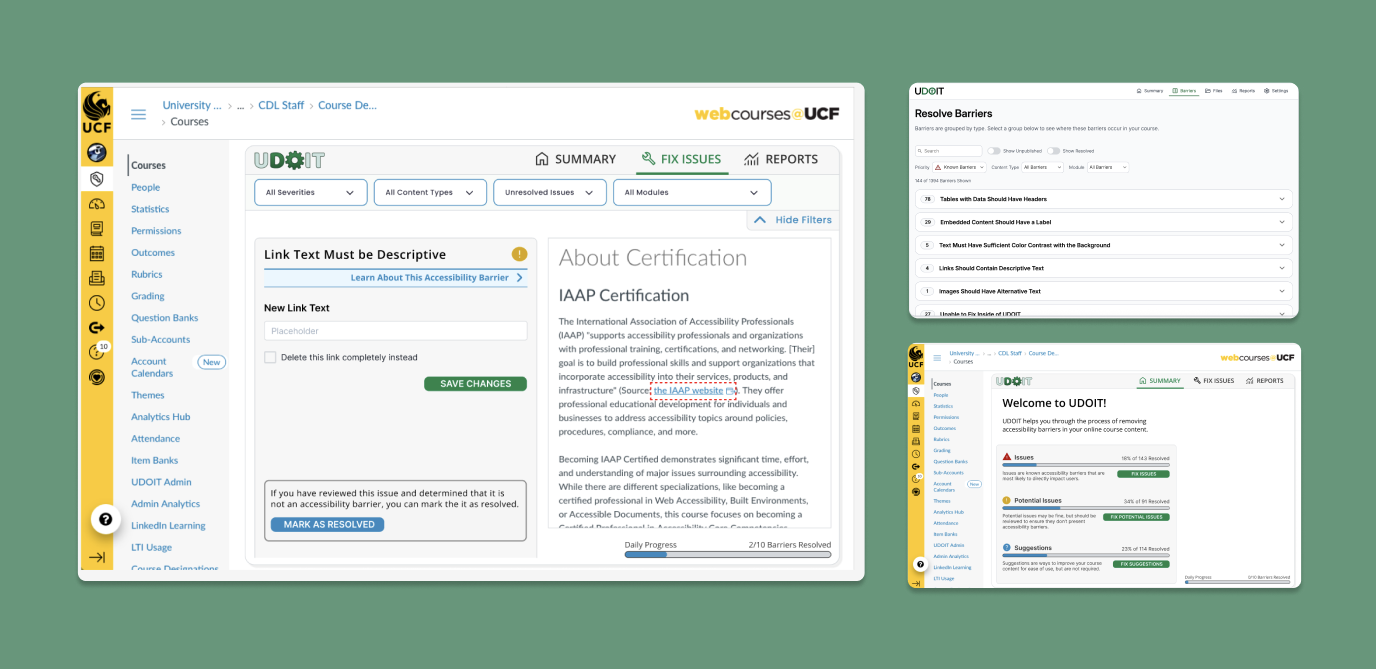Open the All Modules dropdown
This screenshot has width=1376, height=669.
[x=692, y=192]
